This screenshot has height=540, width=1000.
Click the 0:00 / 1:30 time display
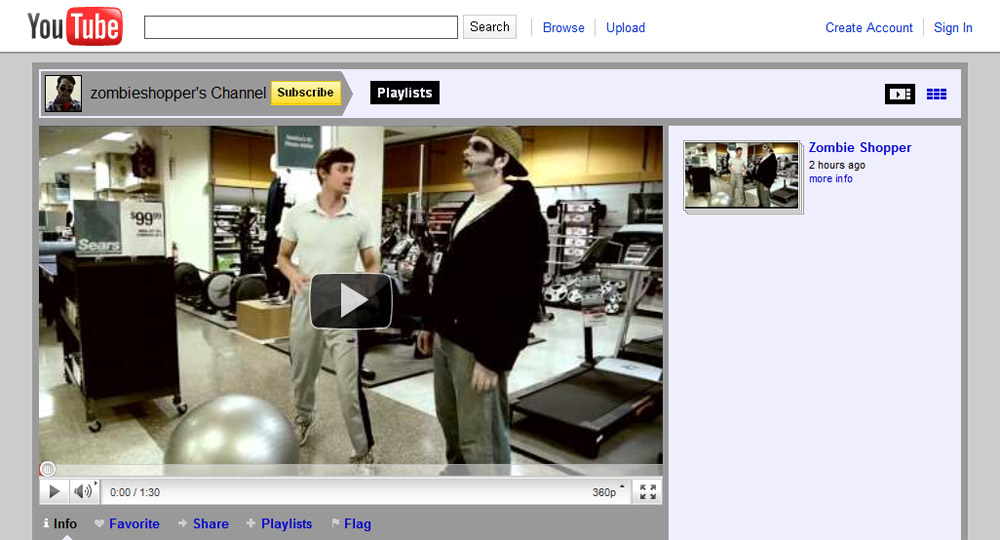click(135, 492)
